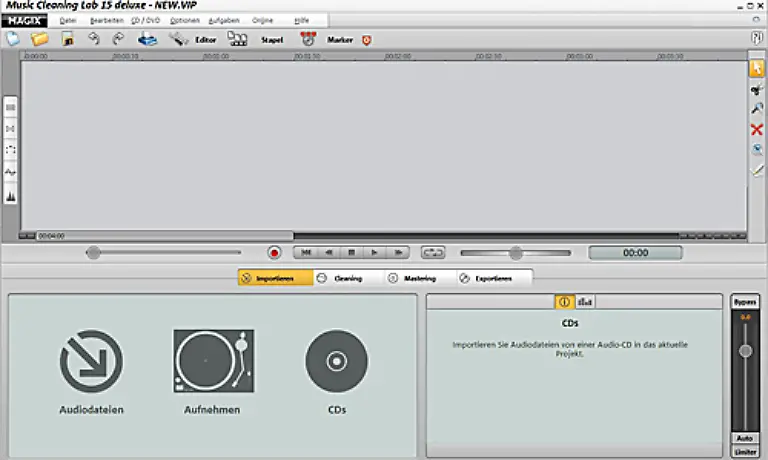
Task: Click the red shield icon after Marker
Action: [x=366, y=40]
